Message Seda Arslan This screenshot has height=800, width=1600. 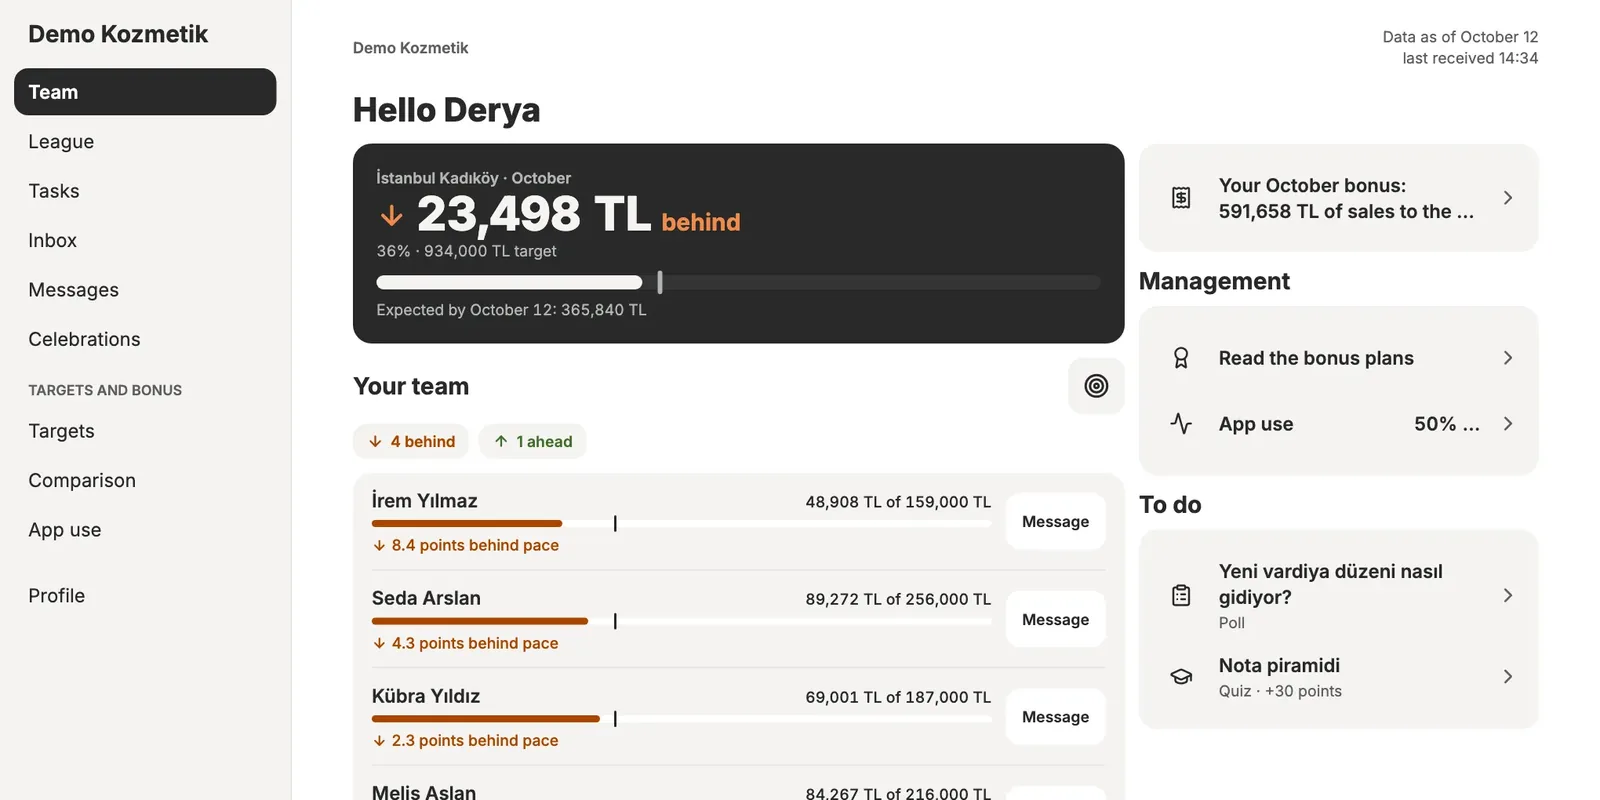tap(1055, 620)
